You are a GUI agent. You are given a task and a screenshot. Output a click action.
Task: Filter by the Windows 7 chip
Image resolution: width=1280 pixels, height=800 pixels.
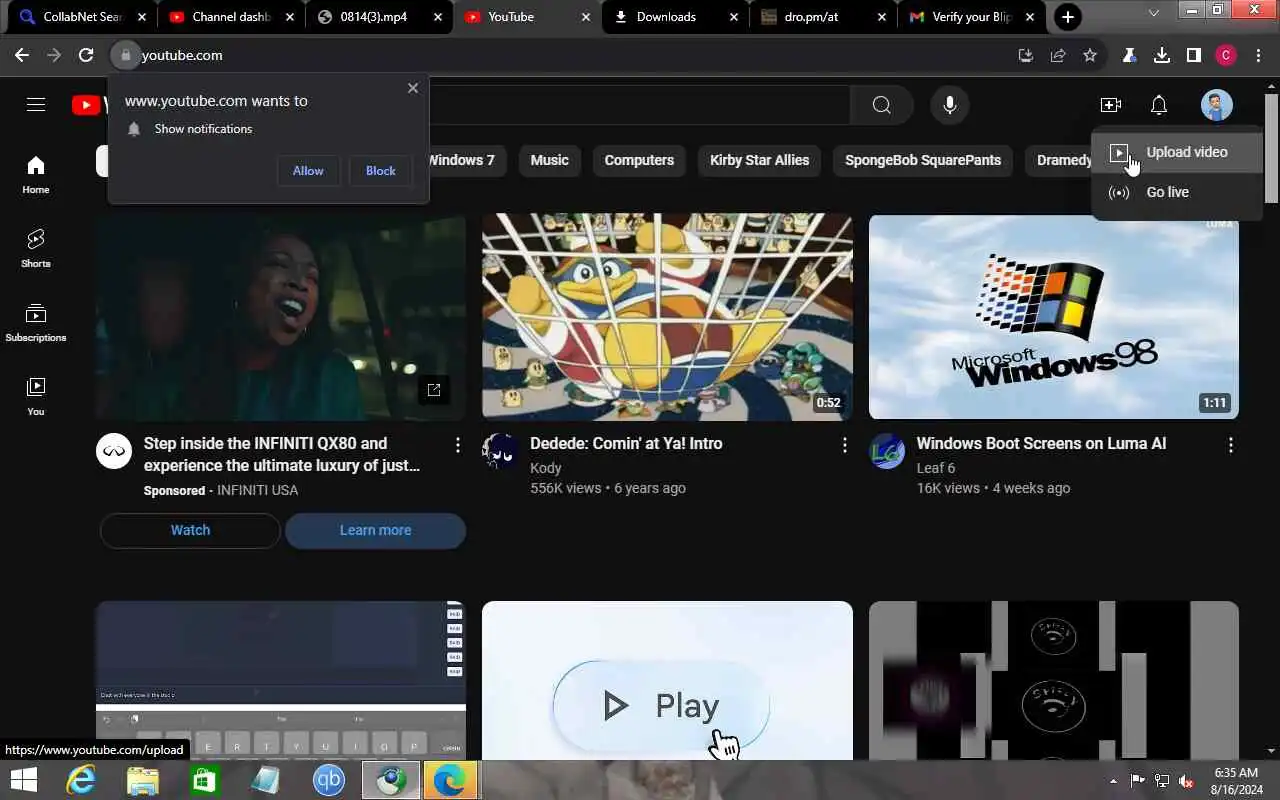click(460, 160)
